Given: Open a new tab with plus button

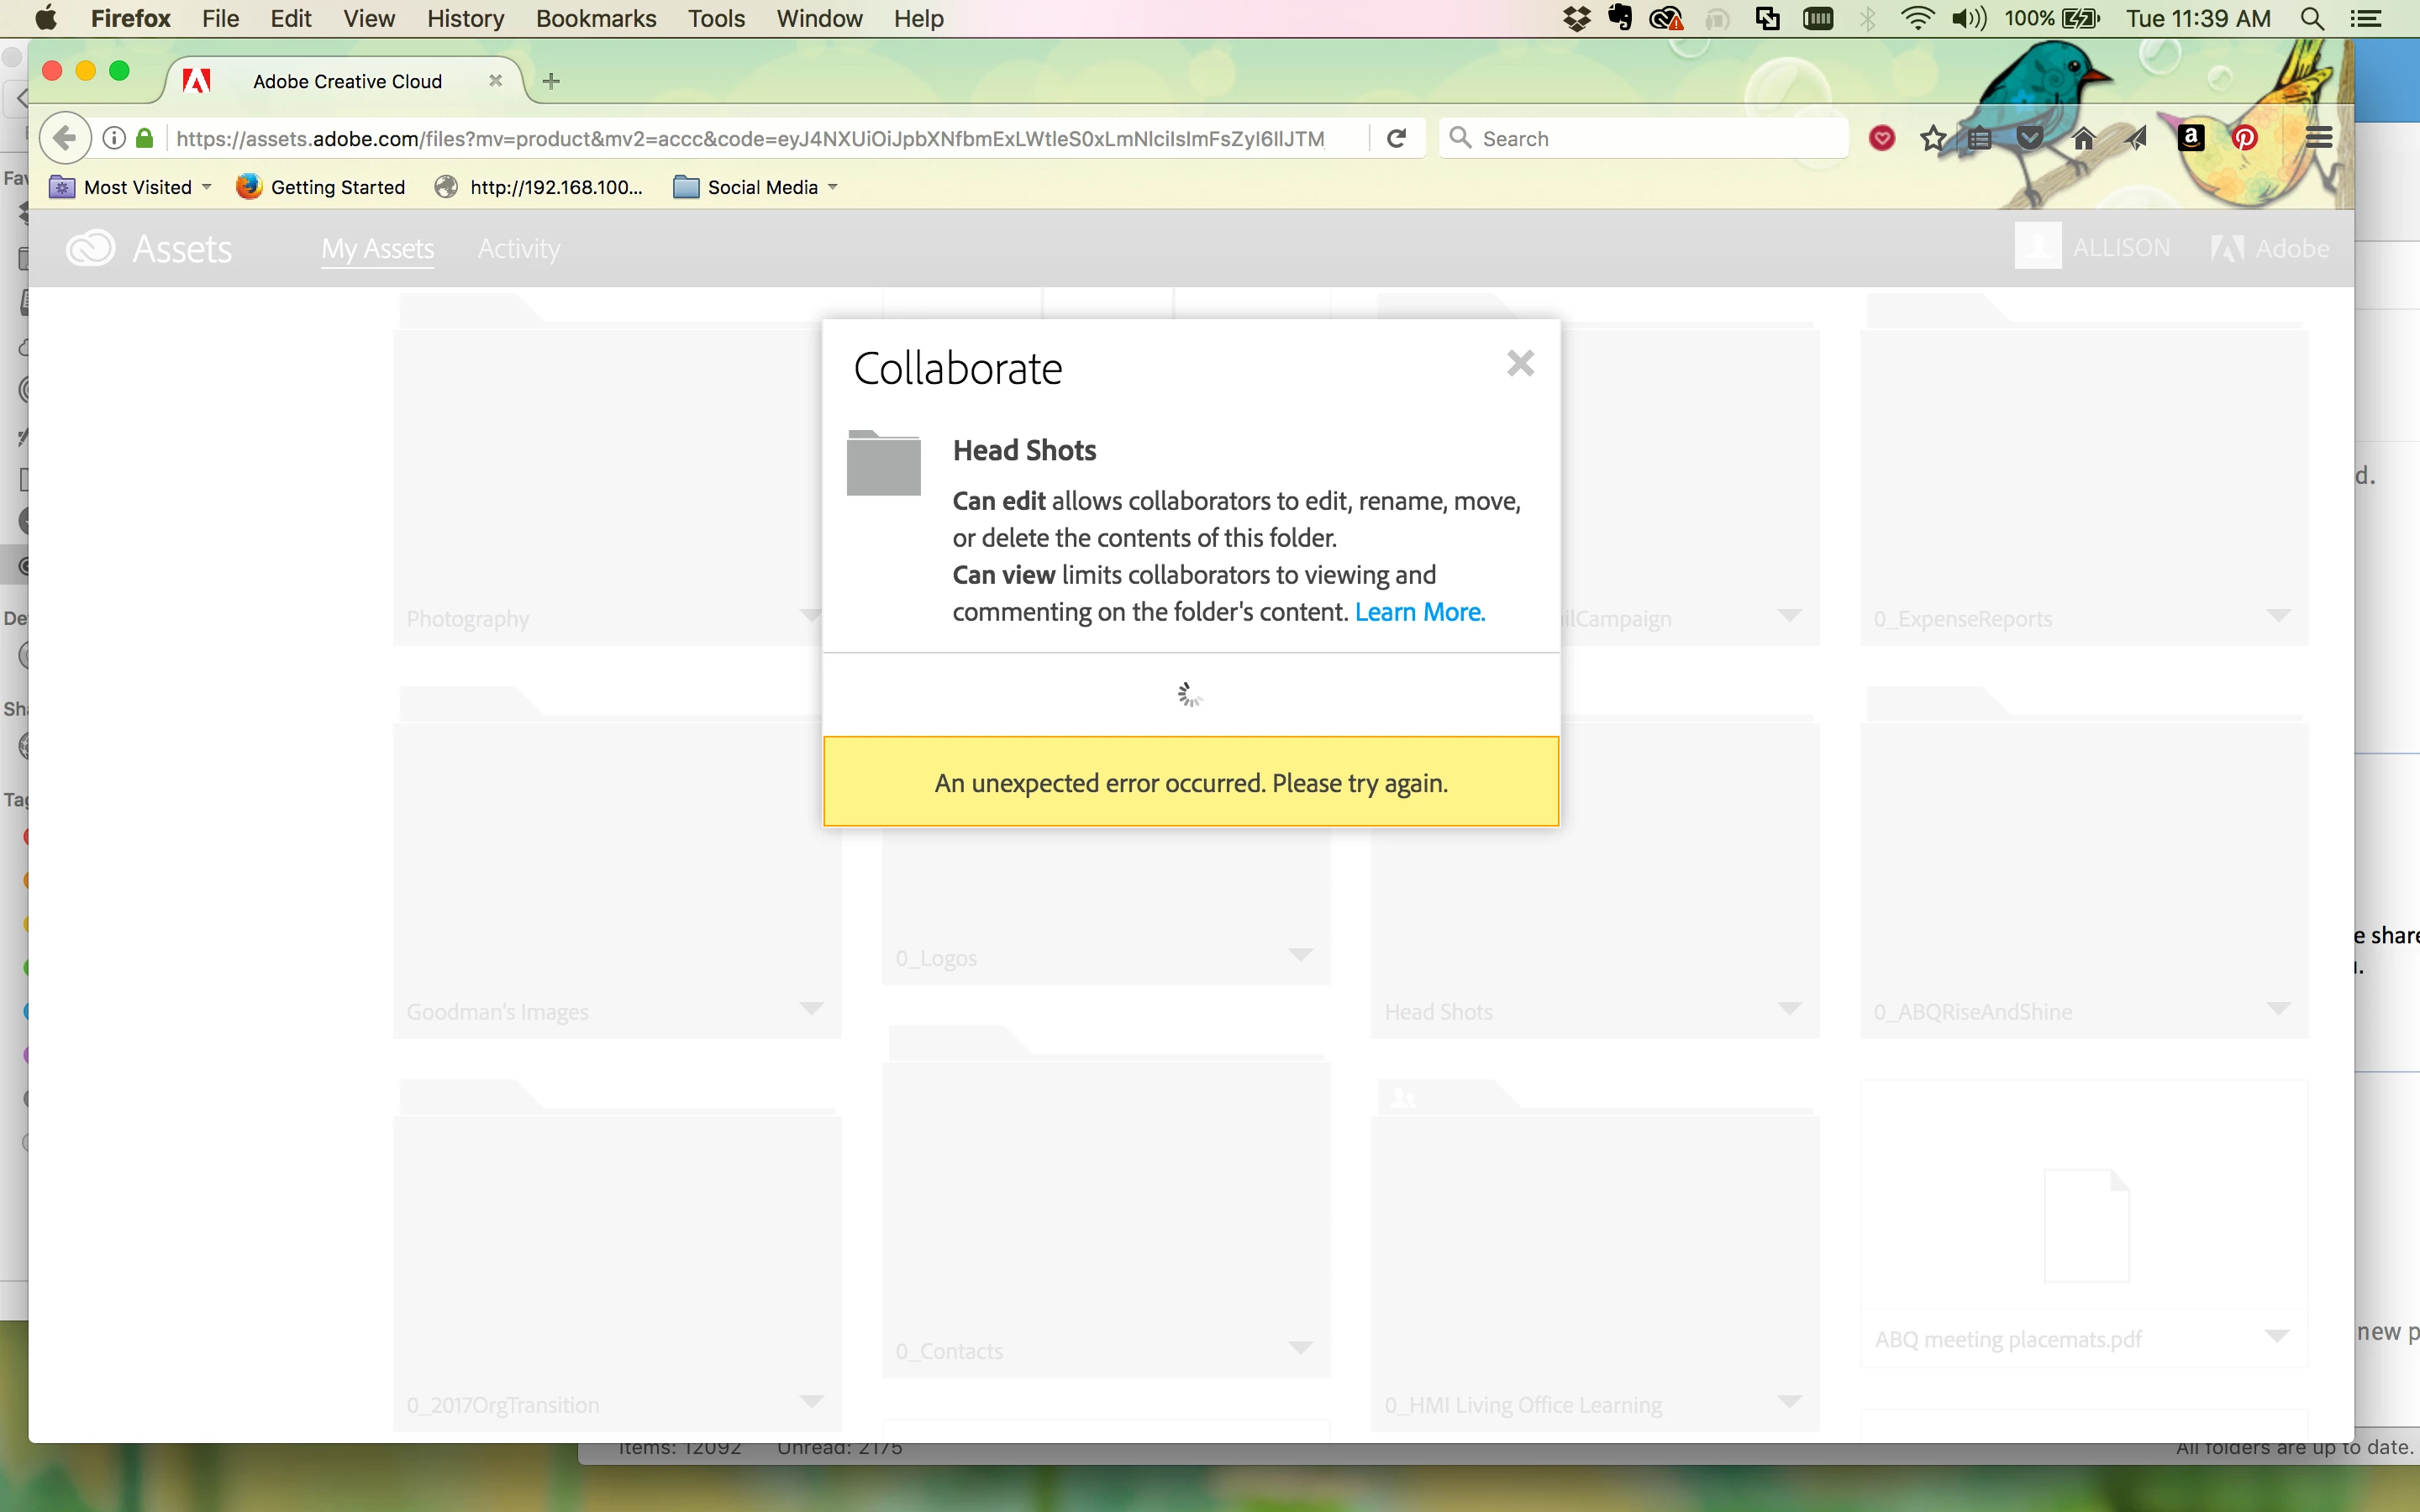Looking at the screenshot, I should coord(551,81).
